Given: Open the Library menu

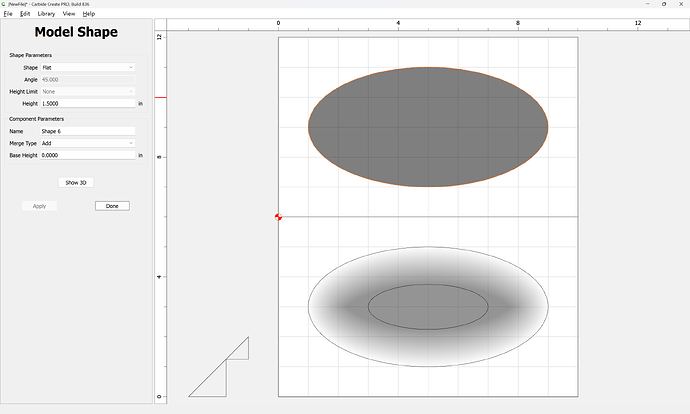Looking at the screenshot, I should click(46, 14).
